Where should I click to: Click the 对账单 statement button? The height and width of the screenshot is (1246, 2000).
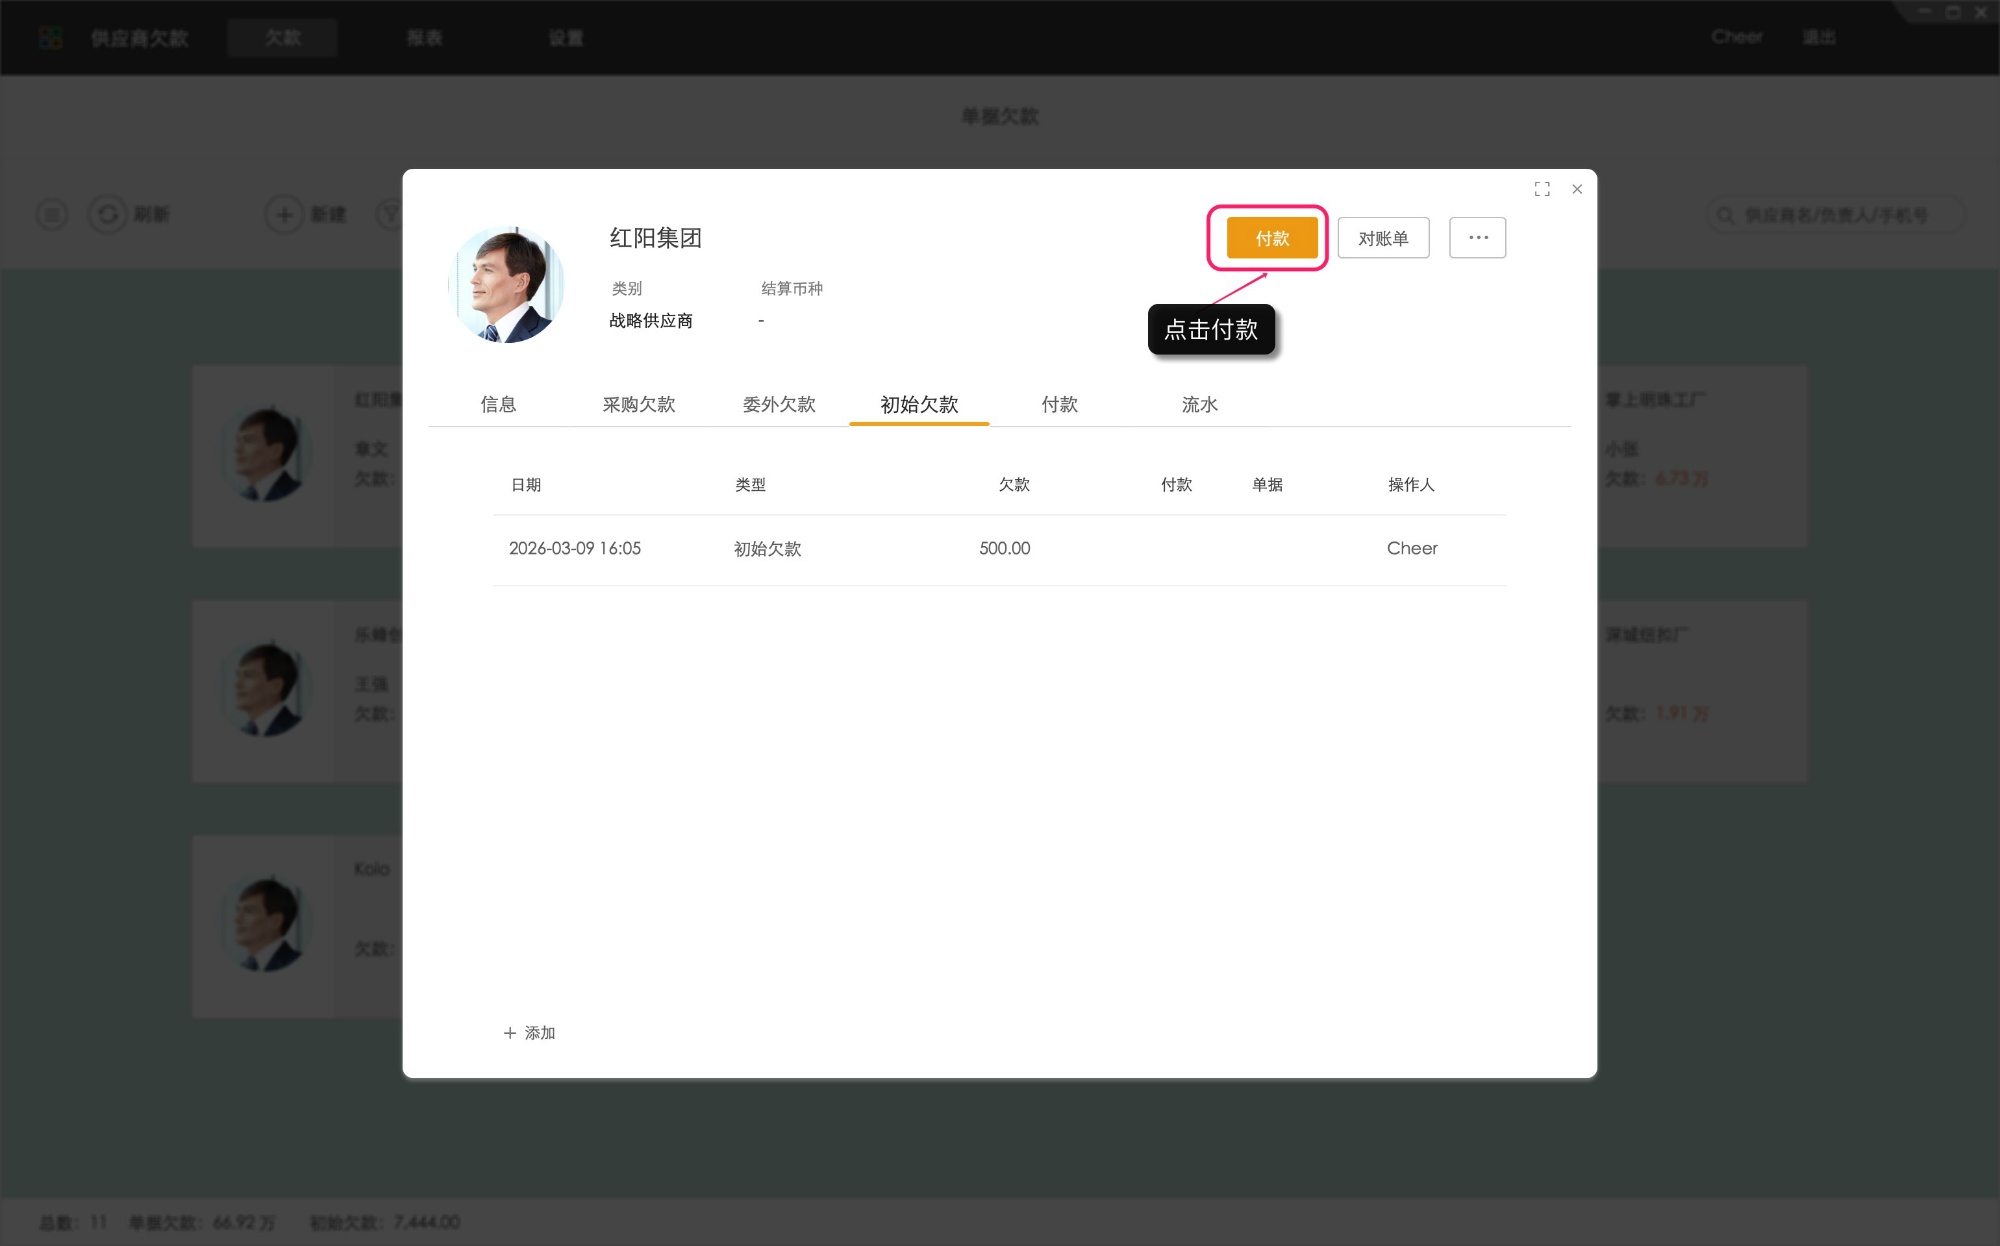click(1383, 237)
